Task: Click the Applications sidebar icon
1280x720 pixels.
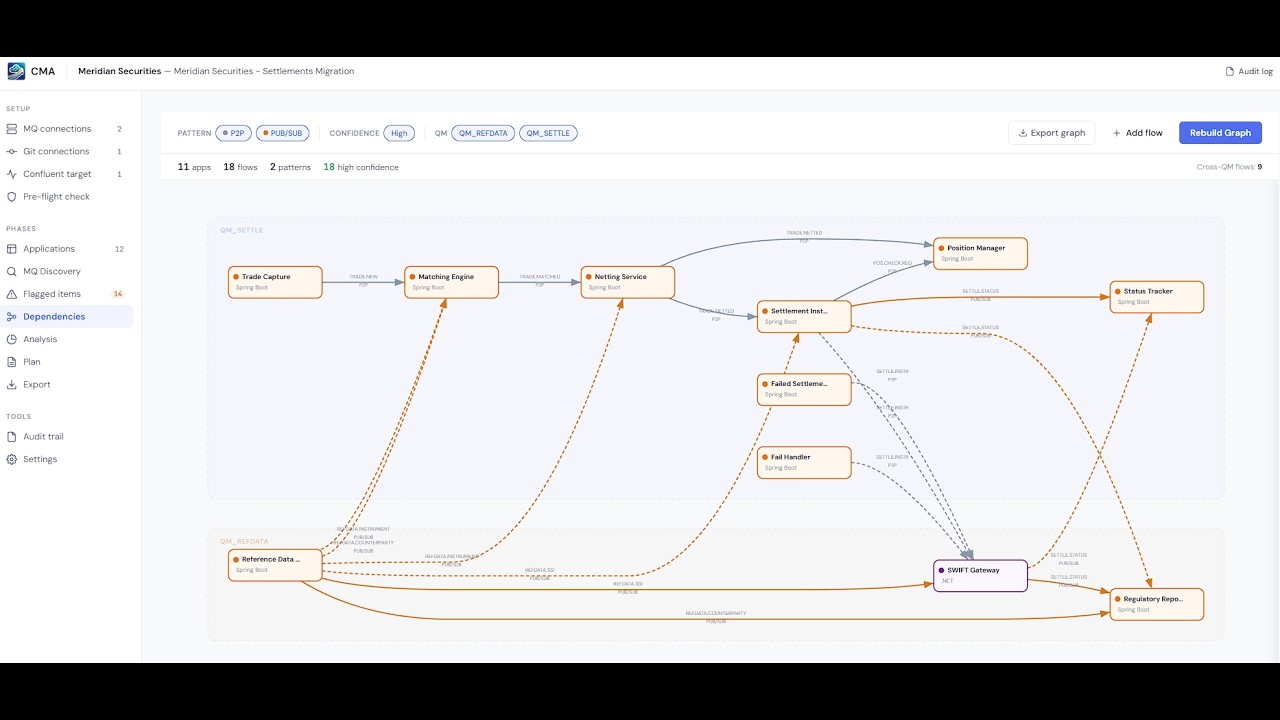Action: pyautogui.click(x=12, y=249)
